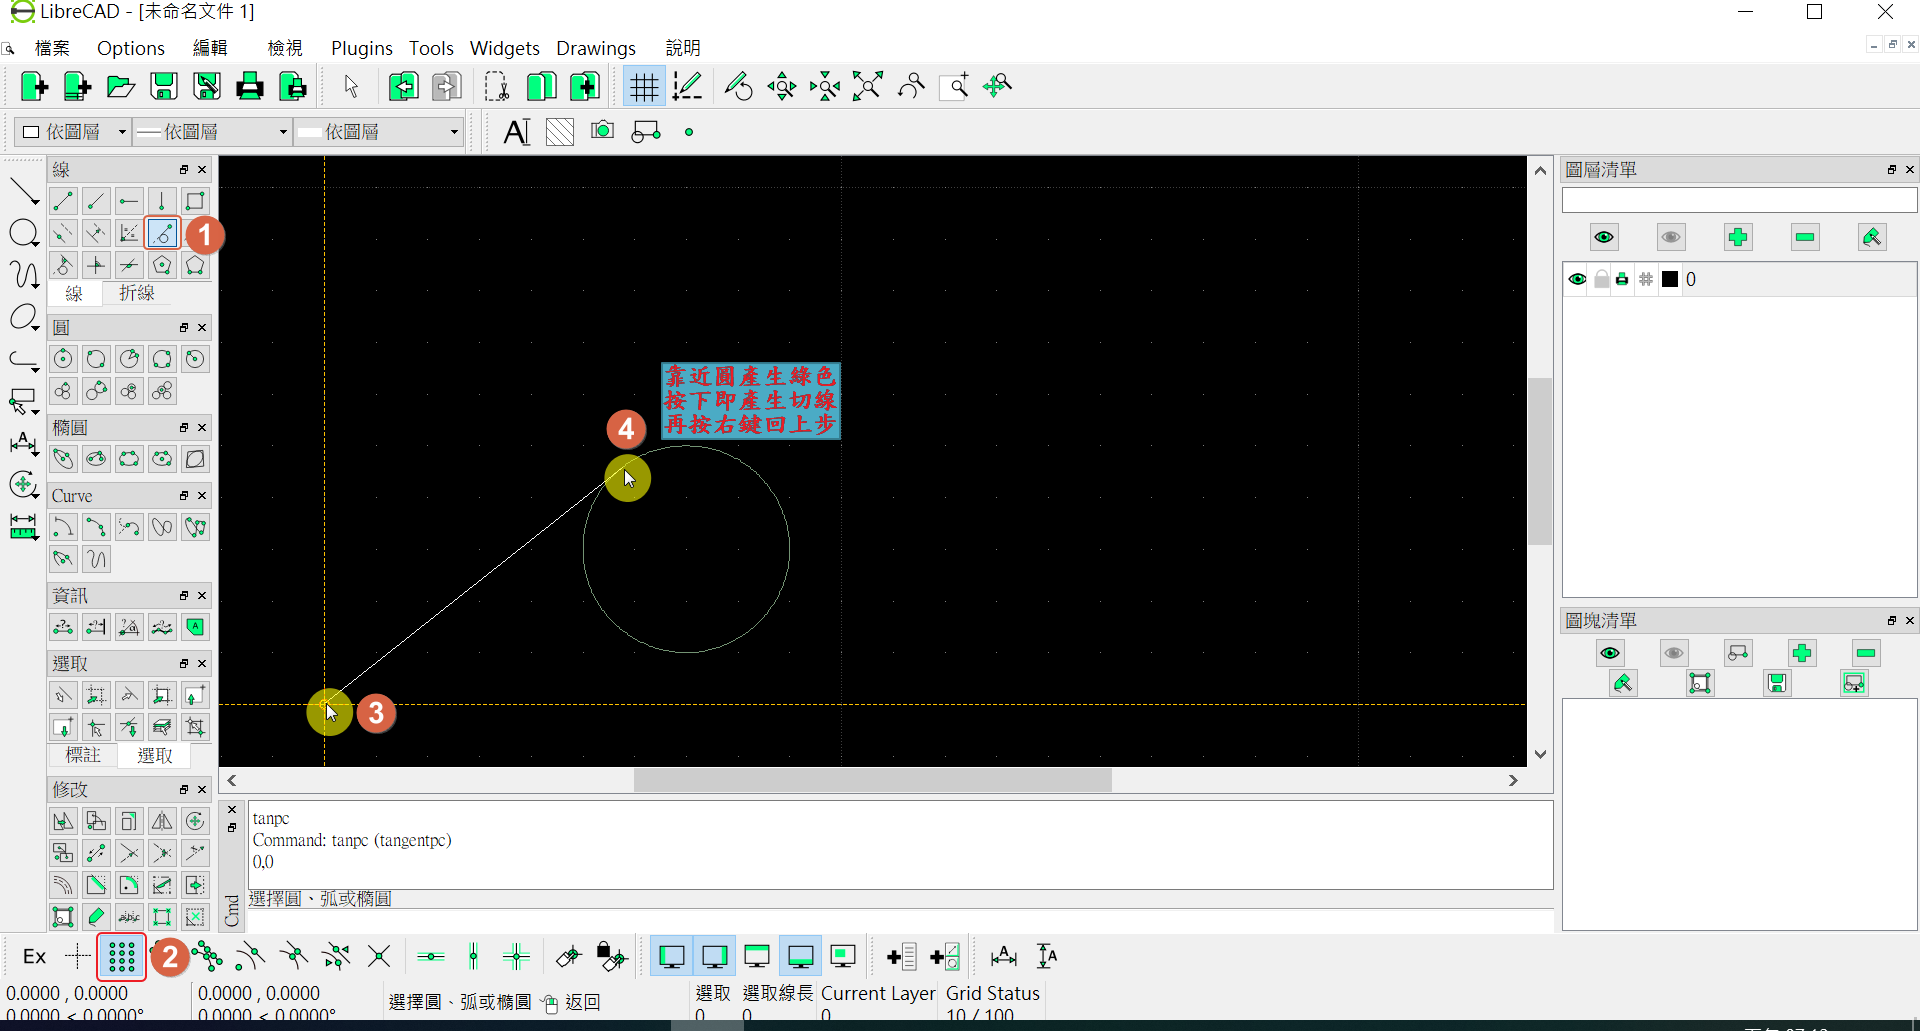1920x1031 pixels.
Task: Select the two-point line tool
Action: pos(63,201)
